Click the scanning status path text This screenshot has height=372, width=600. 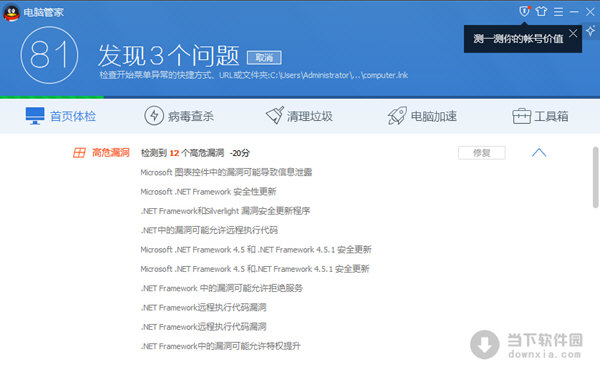pyautogui.click(x=254, y=75)
